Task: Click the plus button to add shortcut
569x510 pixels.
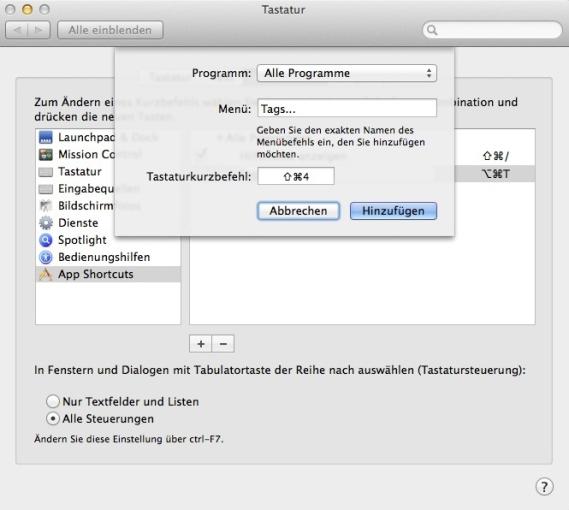Action: click(x=200, y=344)
